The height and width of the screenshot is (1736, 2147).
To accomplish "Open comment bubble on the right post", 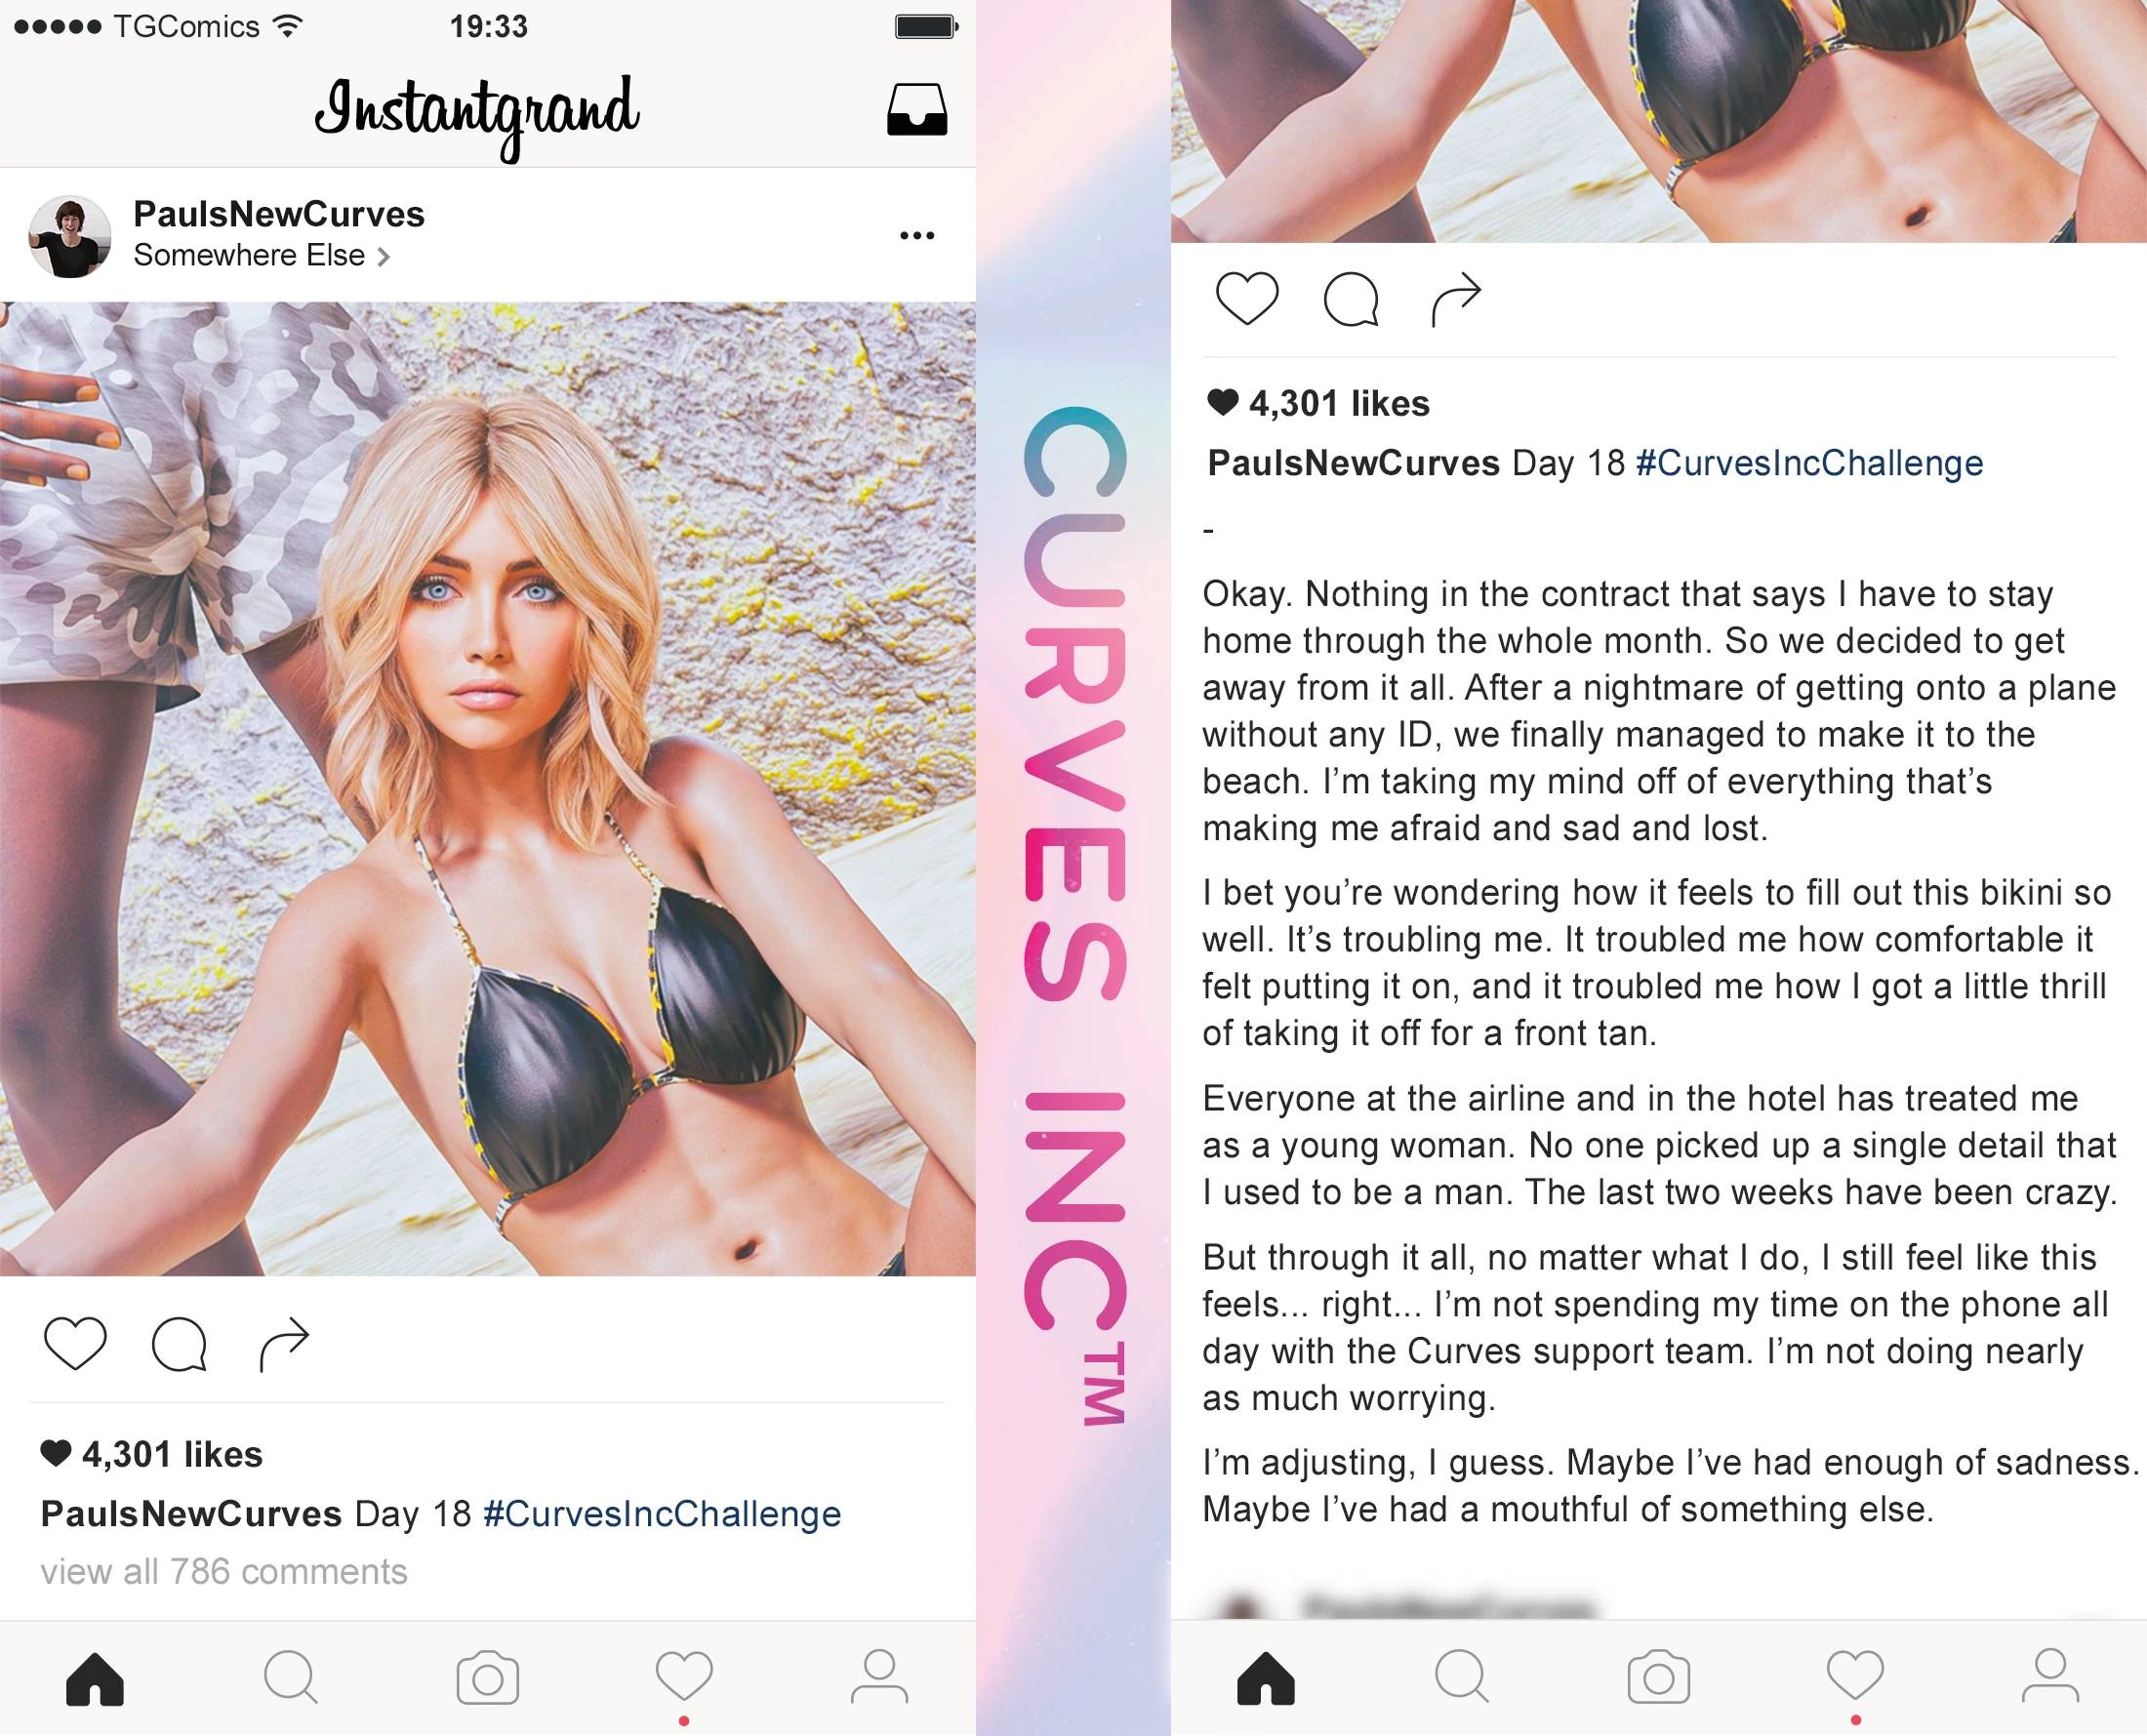I will point(1351,299).
